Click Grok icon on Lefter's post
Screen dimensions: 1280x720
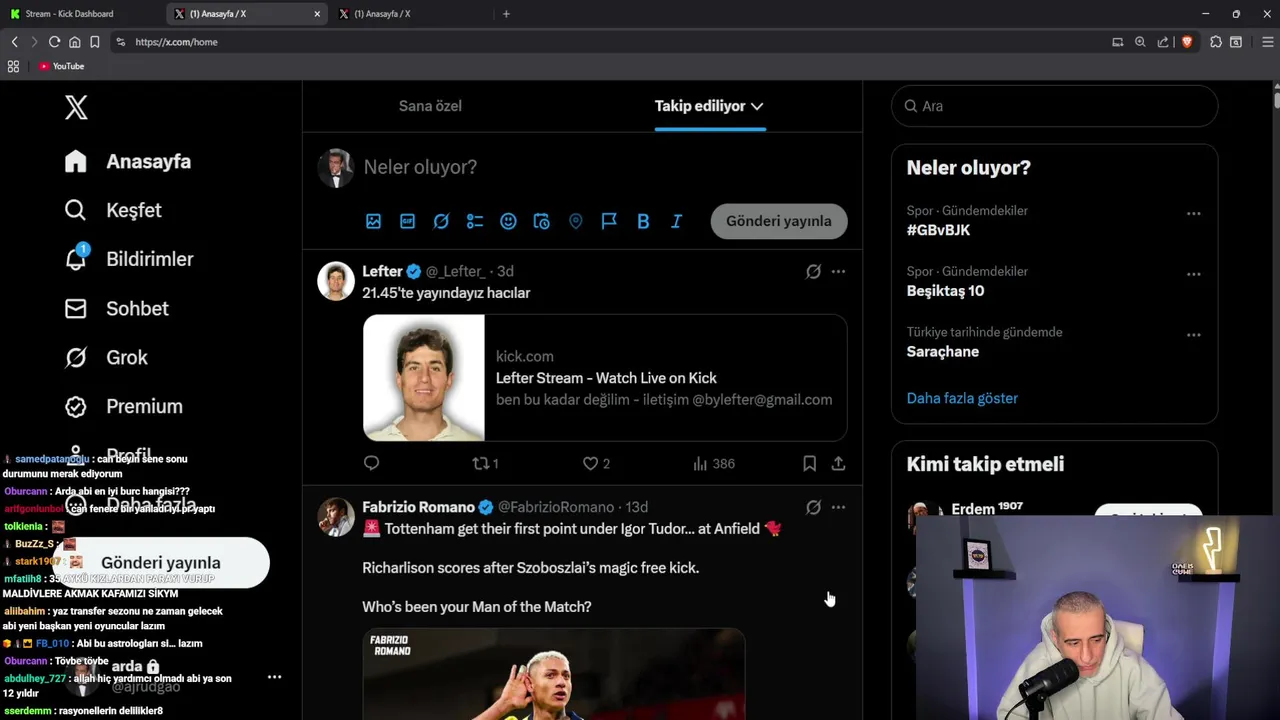coord(813,271)
